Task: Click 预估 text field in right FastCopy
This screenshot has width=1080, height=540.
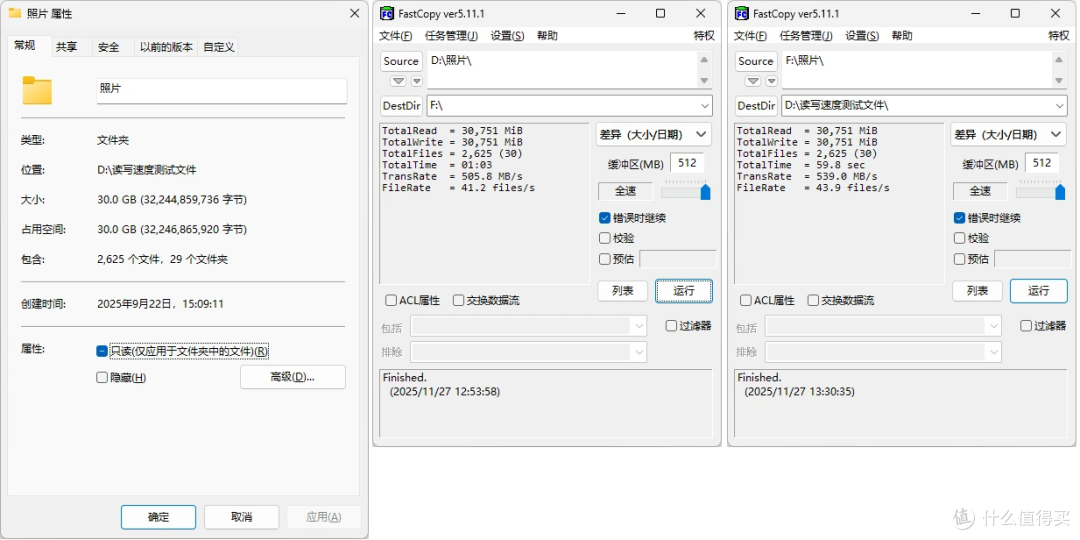Action: (x=1032, y=259)
